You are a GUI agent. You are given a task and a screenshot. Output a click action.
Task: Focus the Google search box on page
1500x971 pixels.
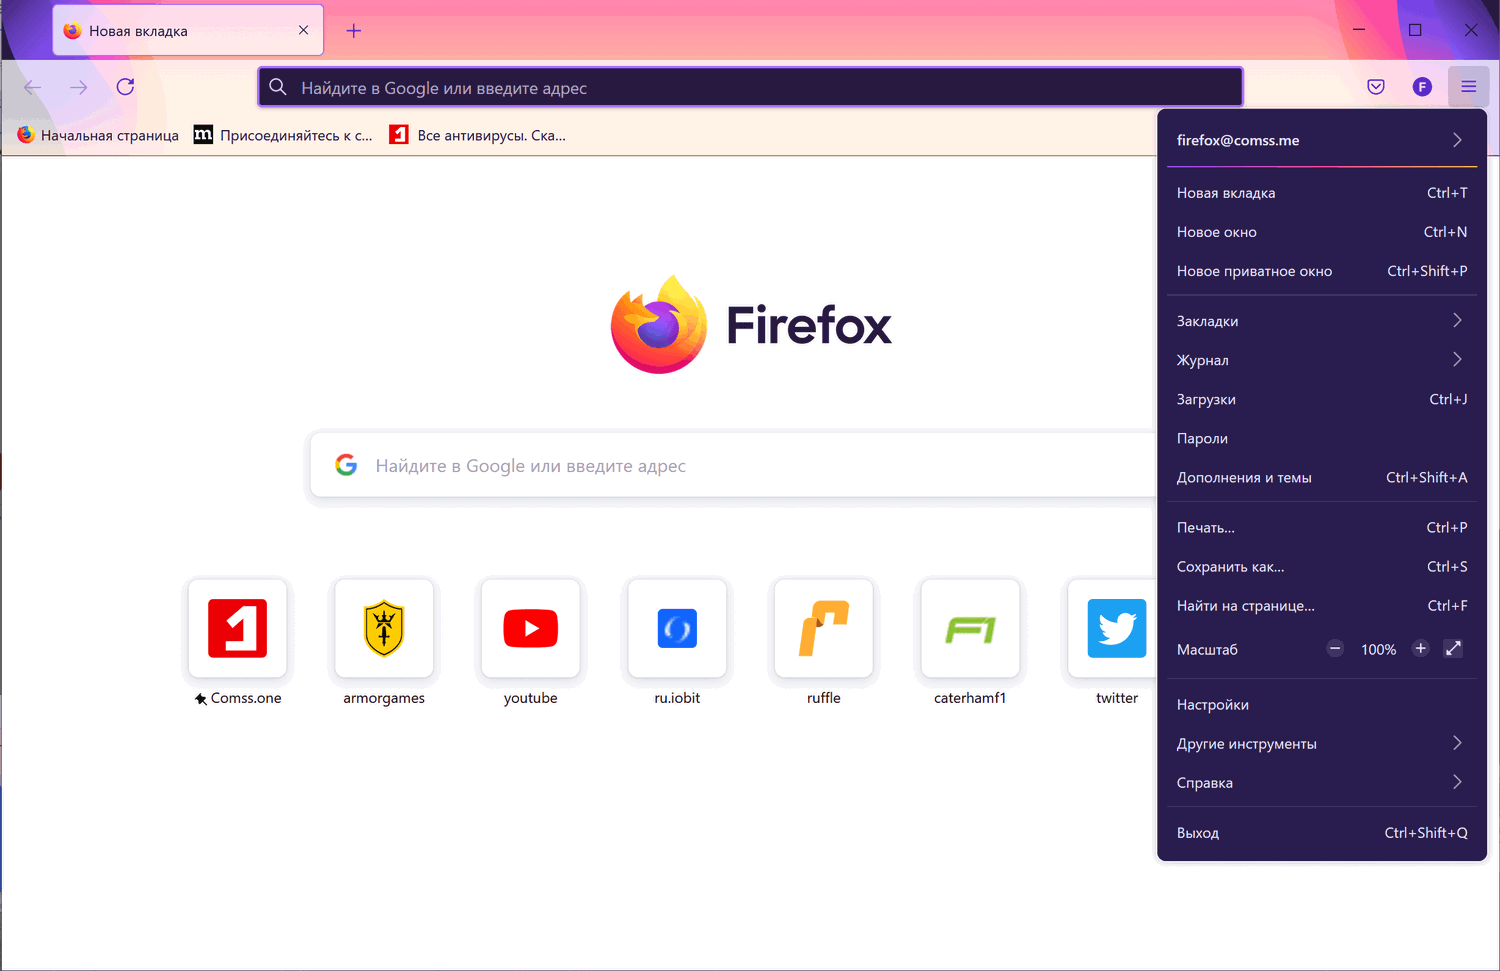[x=733, y=465]
